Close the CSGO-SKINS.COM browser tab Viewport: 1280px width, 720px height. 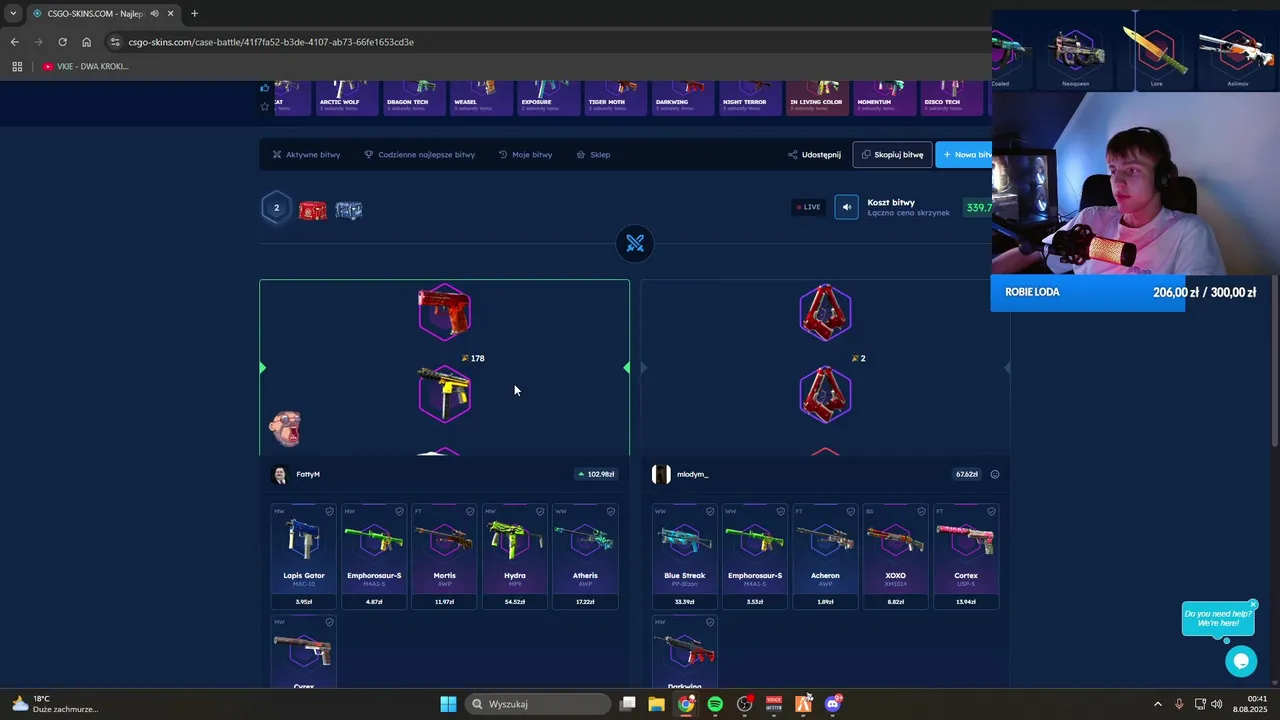pyautogui.click(x=171, y=14)
